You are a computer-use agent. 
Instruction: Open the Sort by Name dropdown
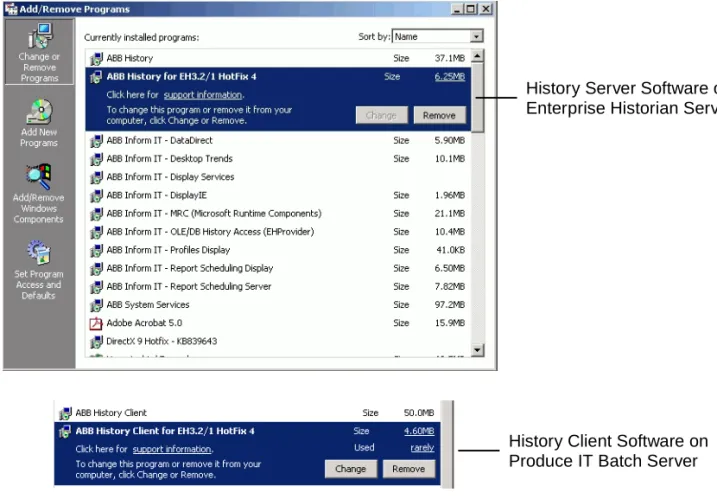click(x=438, y=37)
